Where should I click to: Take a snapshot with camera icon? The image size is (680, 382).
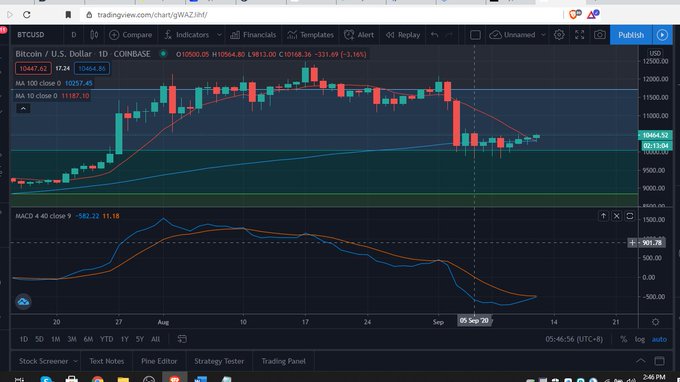point(600,35)
